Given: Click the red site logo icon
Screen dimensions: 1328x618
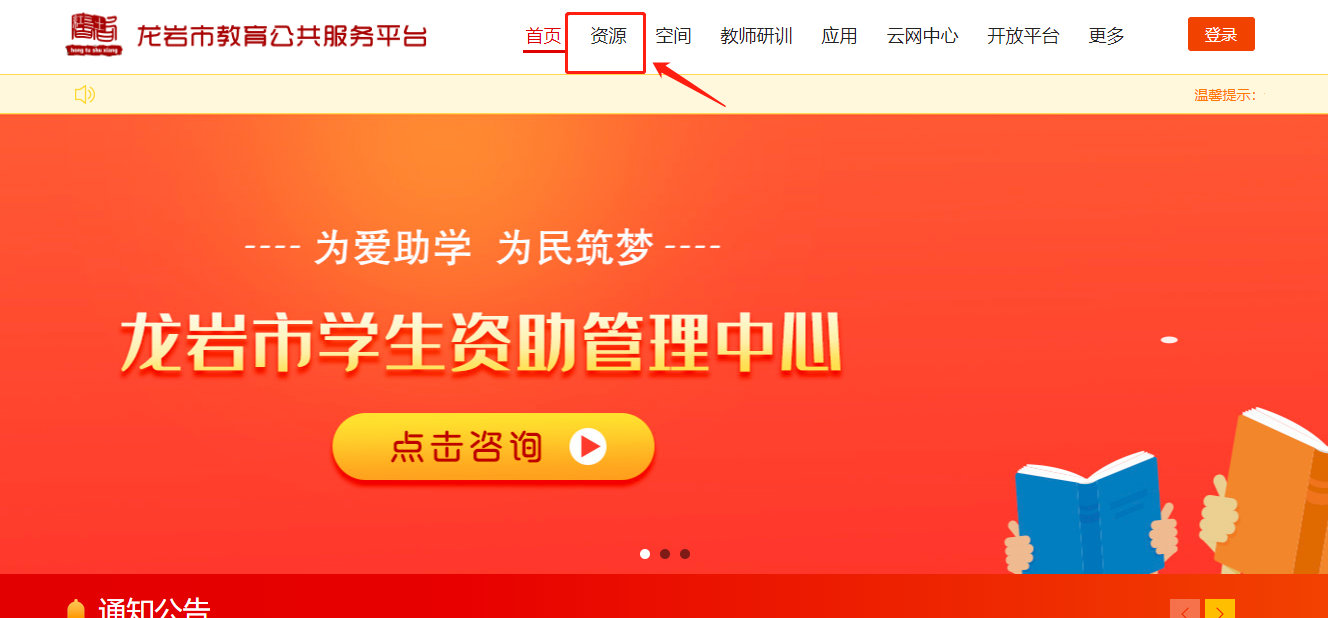Looking at the screenshot, I should [95, 35].
